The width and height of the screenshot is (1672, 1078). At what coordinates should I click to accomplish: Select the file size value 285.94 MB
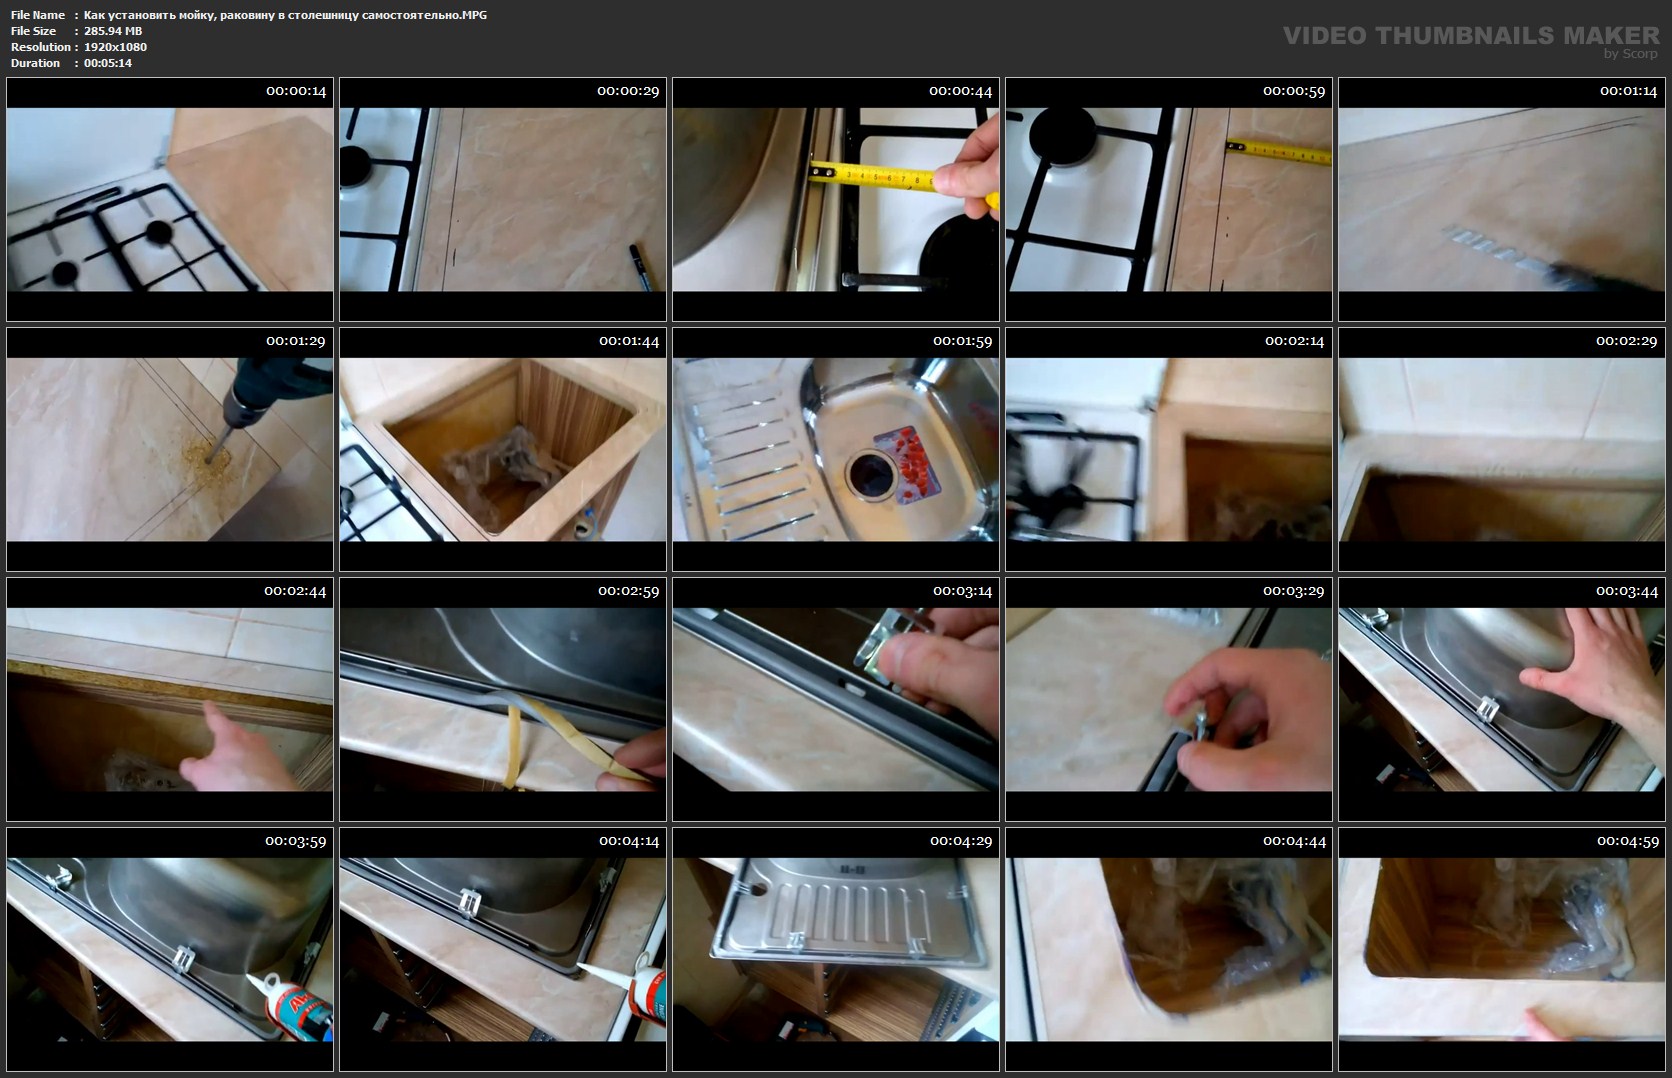tap(113, 31)
